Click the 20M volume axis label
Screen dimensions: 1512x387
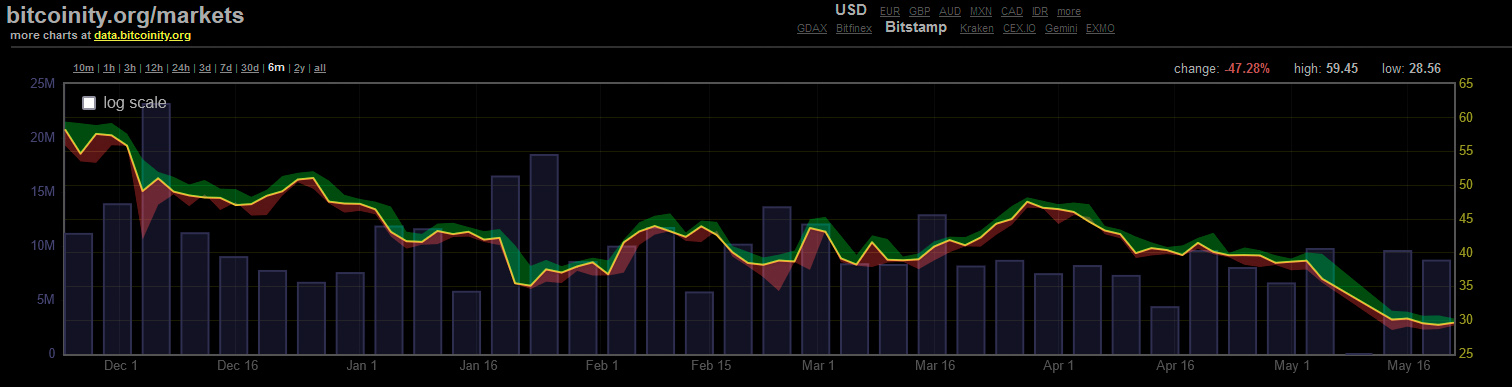[x=43, y=137]
